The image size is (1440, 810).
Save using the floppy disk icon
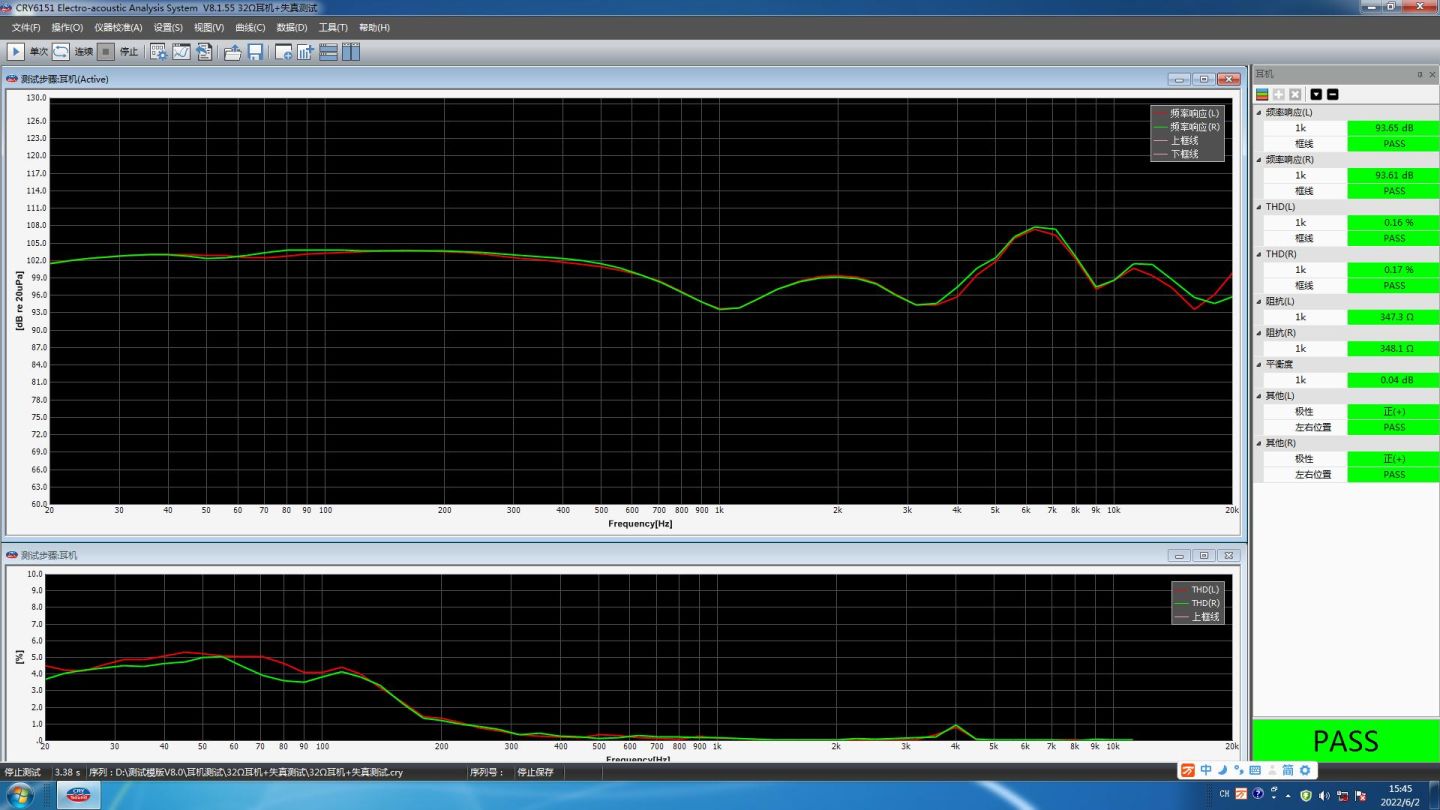click(255, 52)
